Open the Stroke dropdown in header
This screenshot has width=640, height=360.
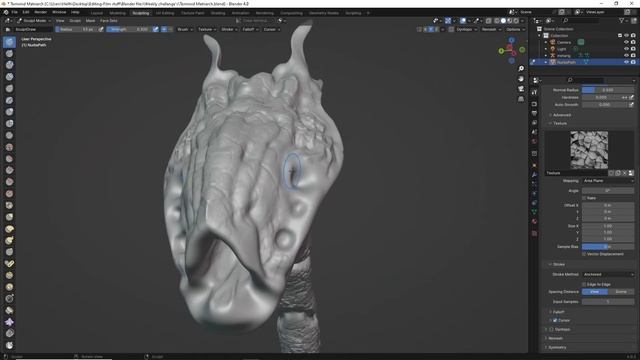click(229, 29)
